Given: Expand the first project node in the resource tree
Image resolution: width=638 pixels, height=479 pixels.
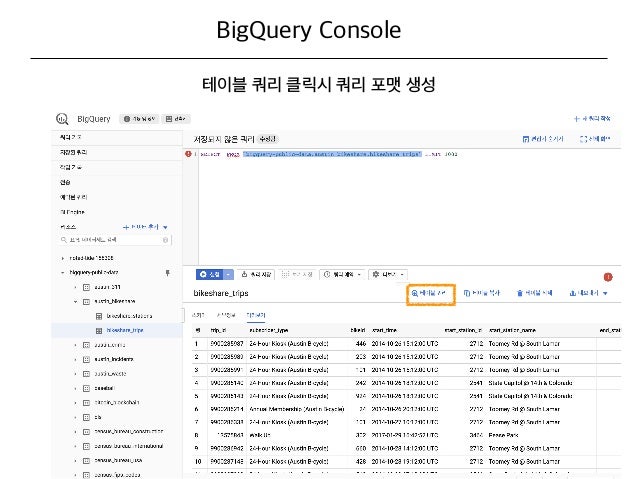Looking at the screenshot, I should (63, 258).
